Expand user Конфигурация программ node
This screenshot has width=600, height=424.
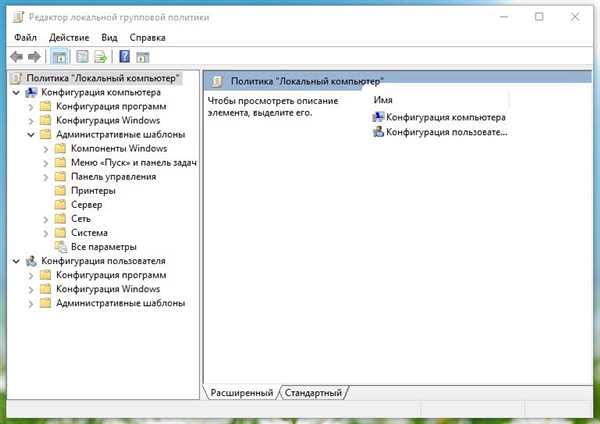point(31,276)
